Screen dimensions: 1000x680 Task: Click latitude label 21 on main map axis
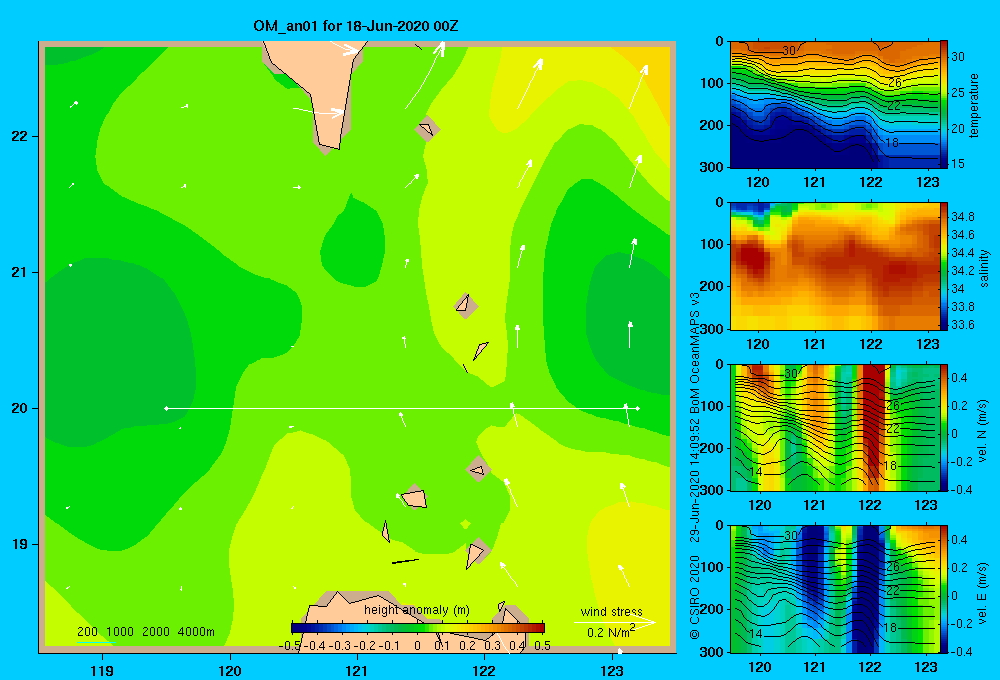[20, 272]
